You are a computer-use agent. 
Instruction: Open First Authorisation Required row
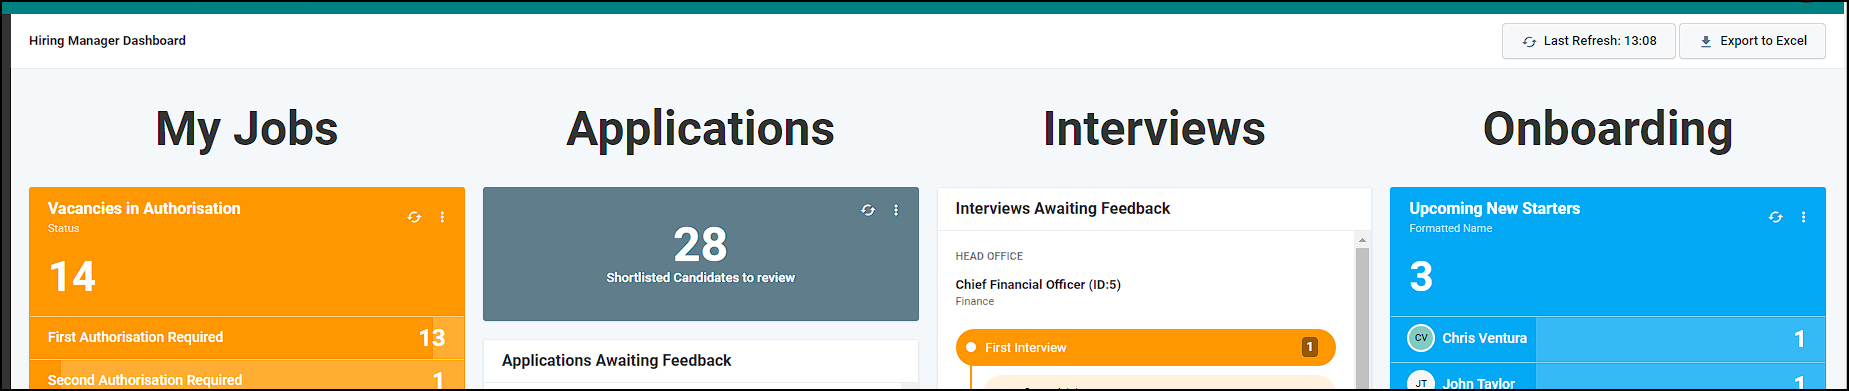point(247,338)
